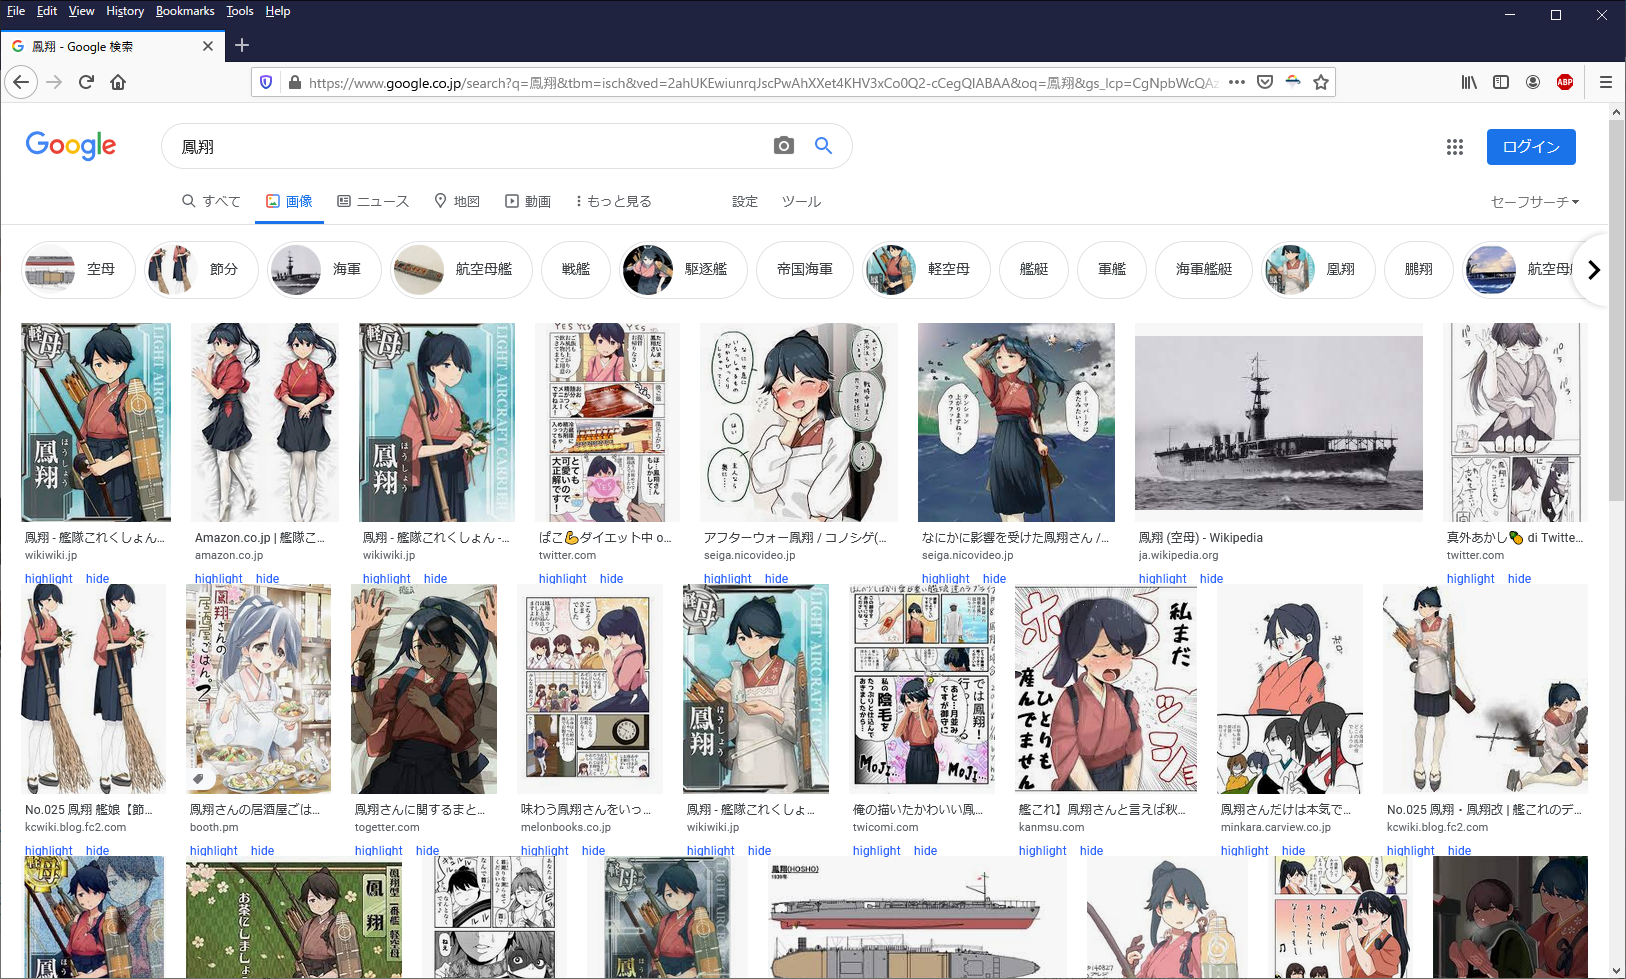Bookmark this page with star icon
The image size is (1626, 979).
pos(1321,82)
